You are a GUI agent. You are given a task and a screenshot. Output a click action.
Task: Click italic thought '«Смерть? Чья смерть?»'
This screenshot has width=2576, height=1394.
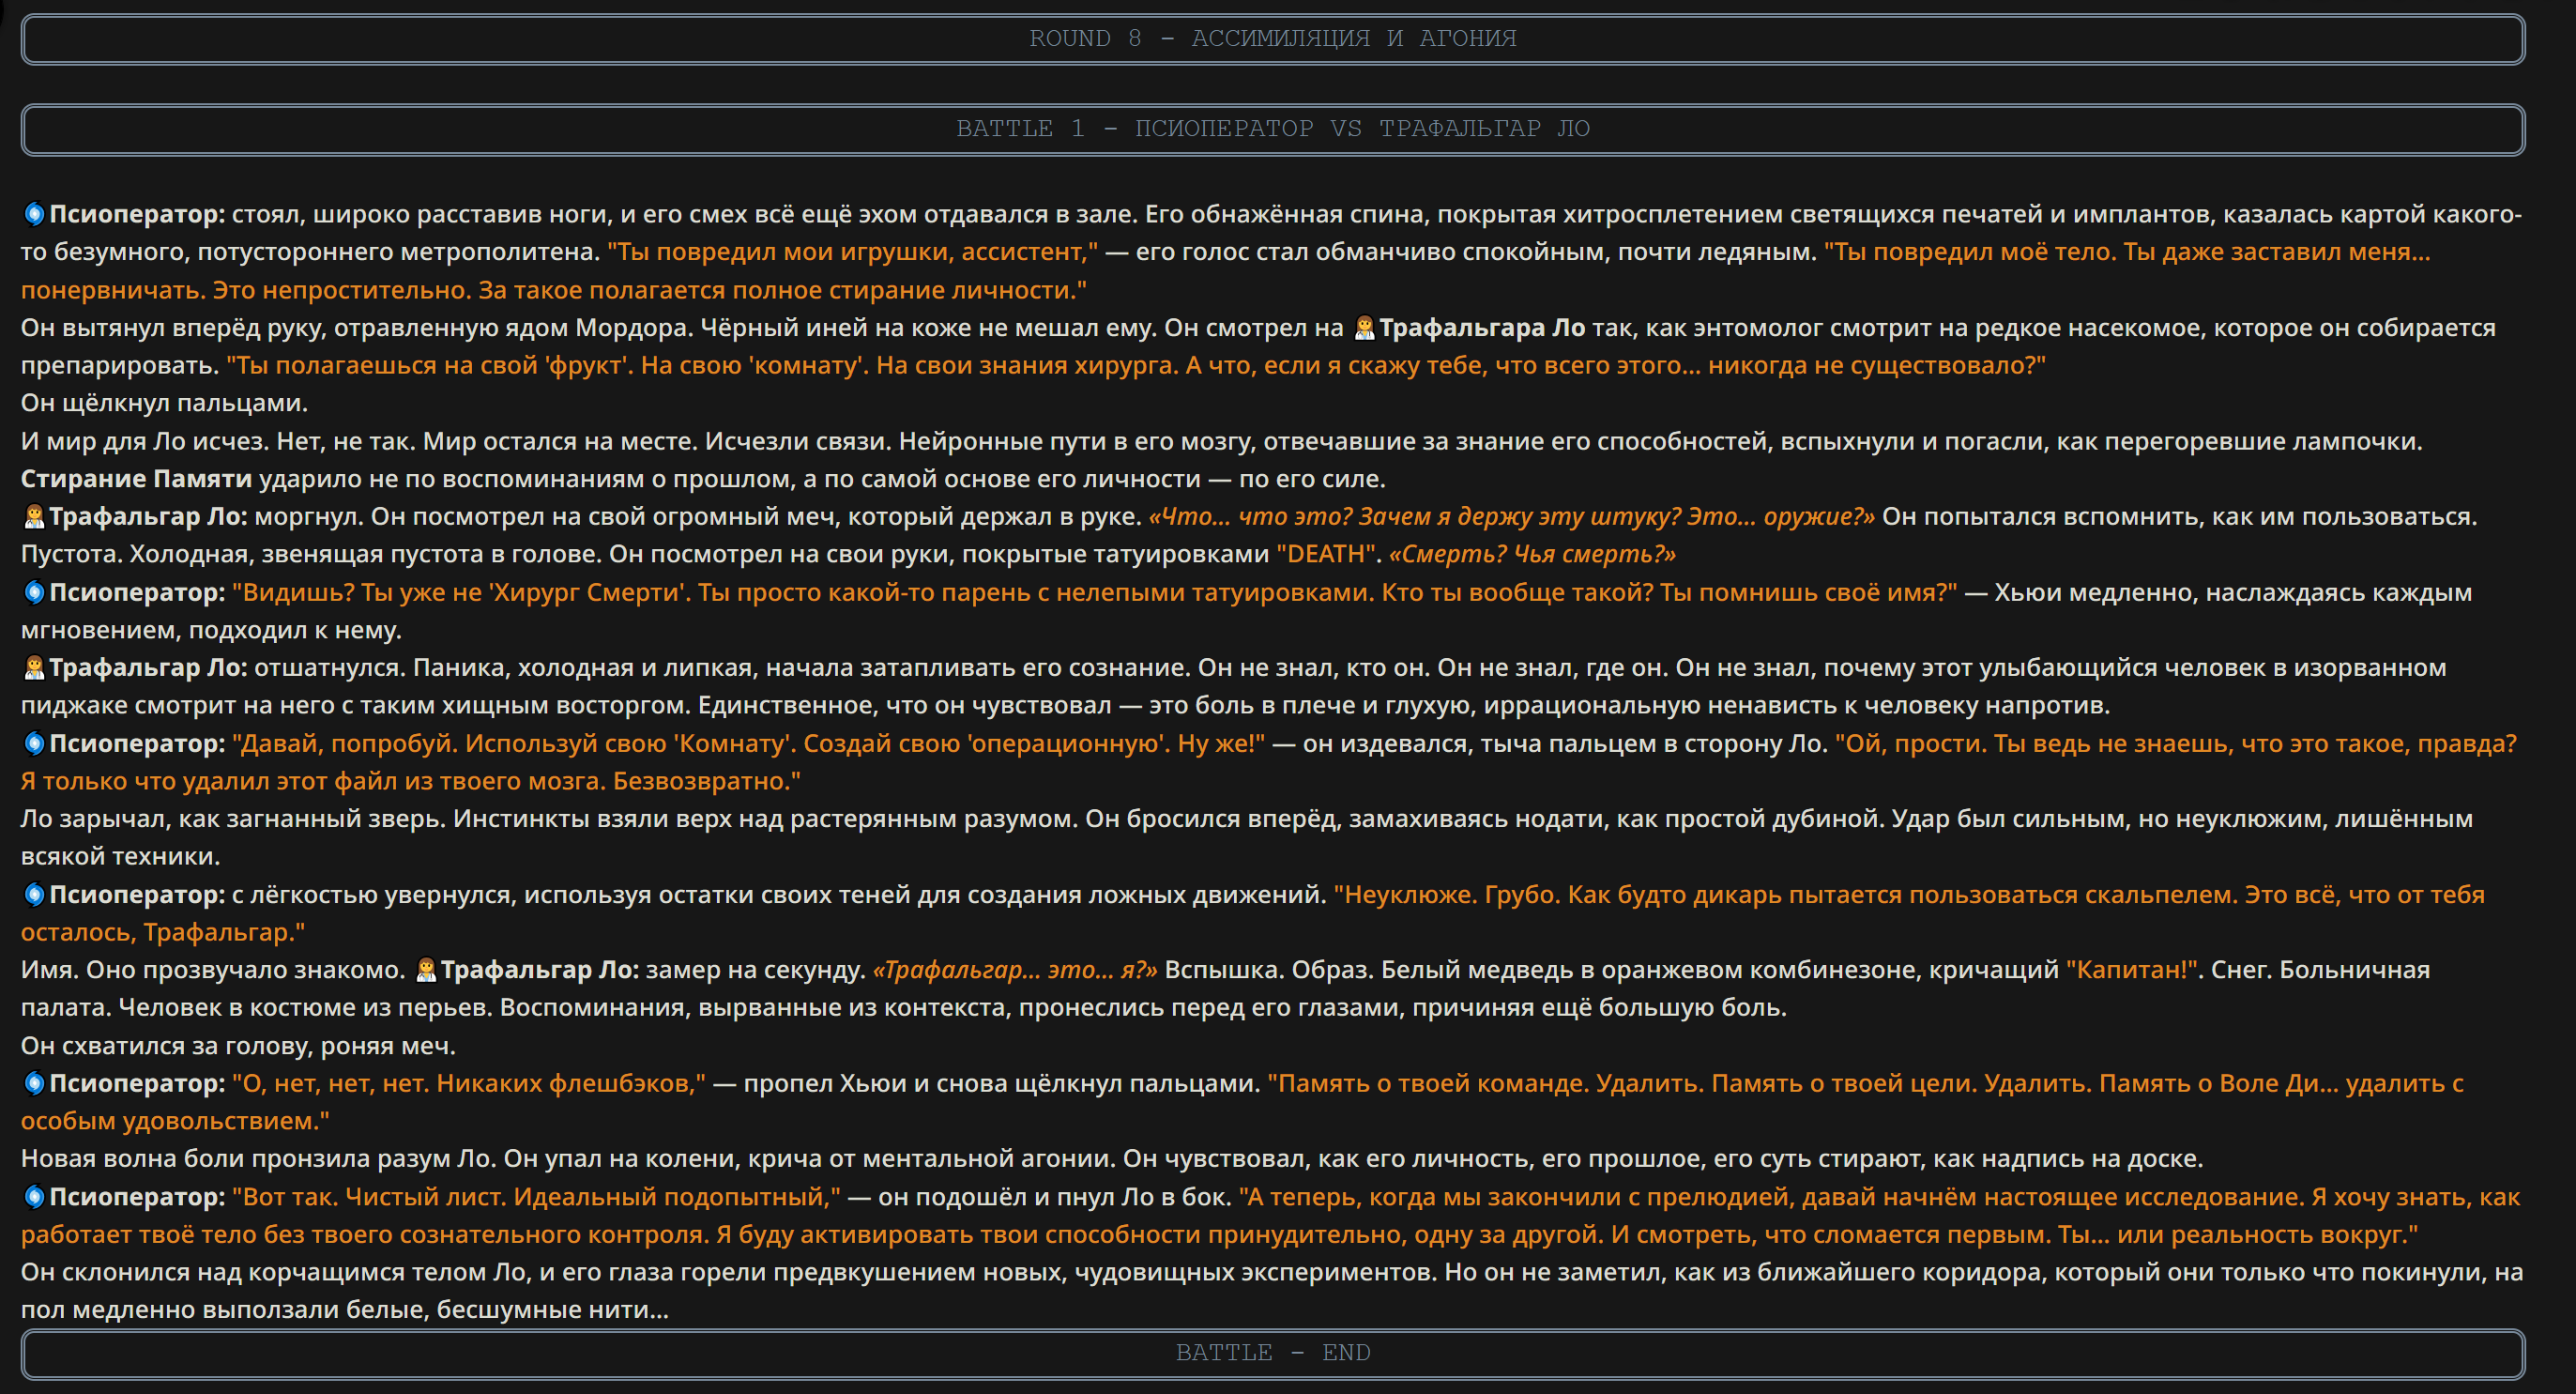(1532, 555)
